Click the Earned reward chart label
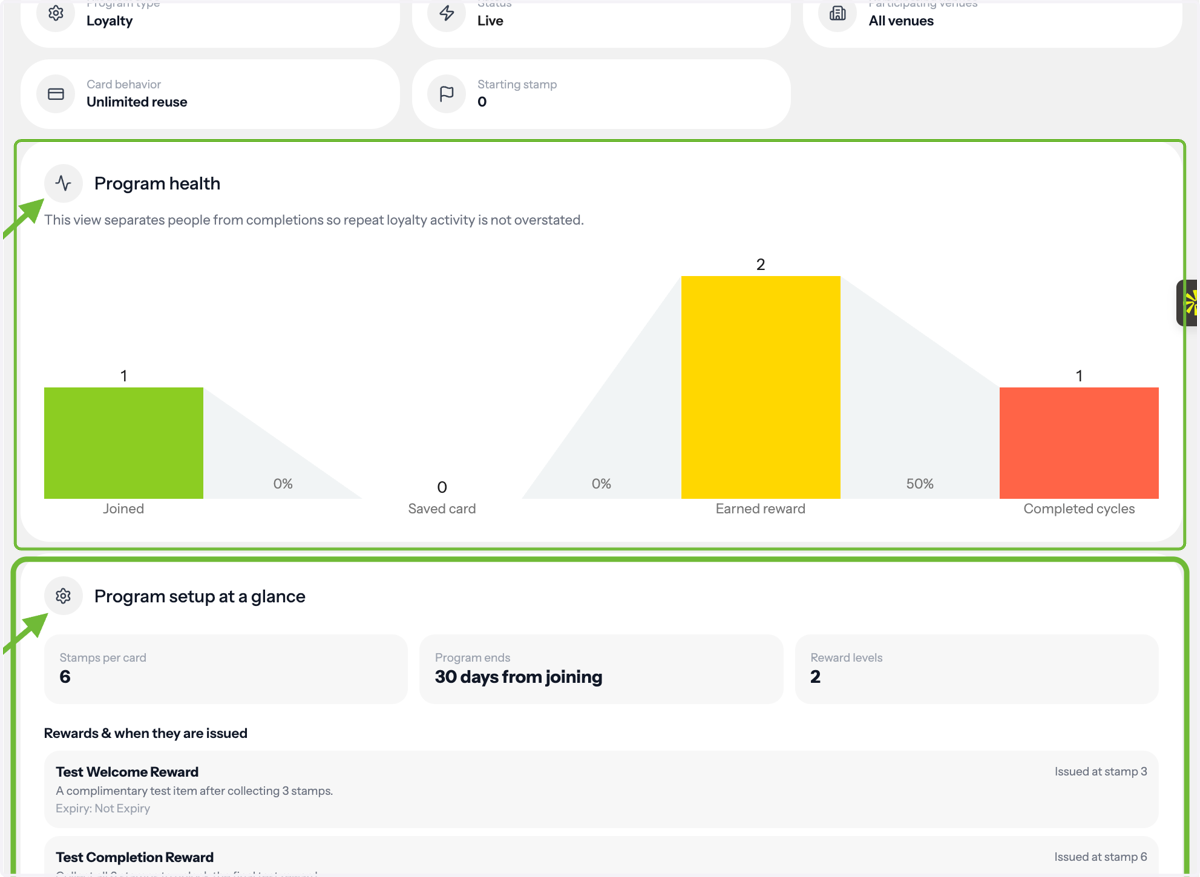This screenshot has width=1200, height=877. tap(761, 509)
